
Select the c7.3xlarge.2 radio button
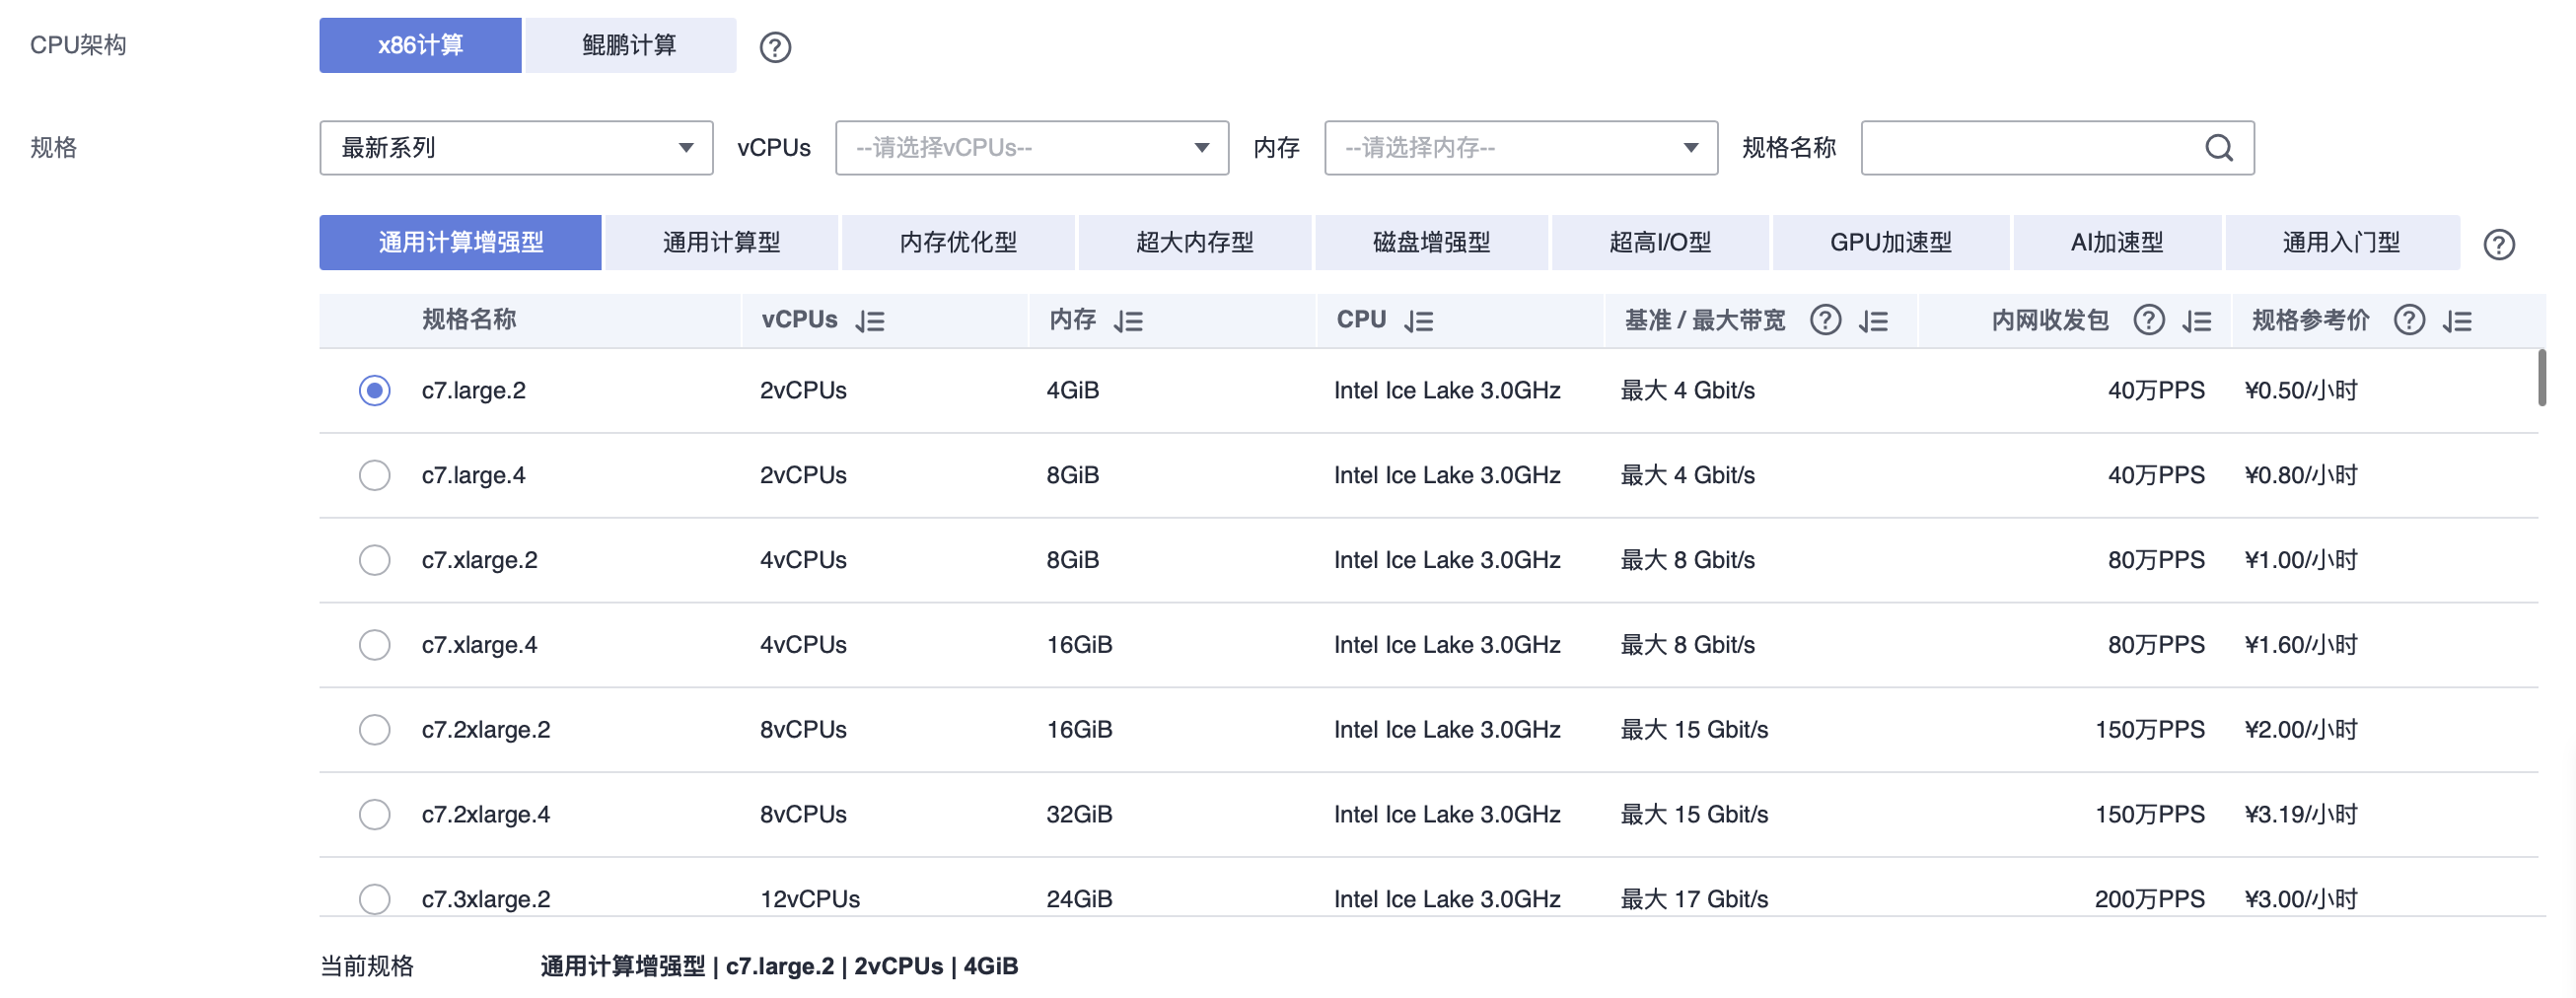[375, 899]
